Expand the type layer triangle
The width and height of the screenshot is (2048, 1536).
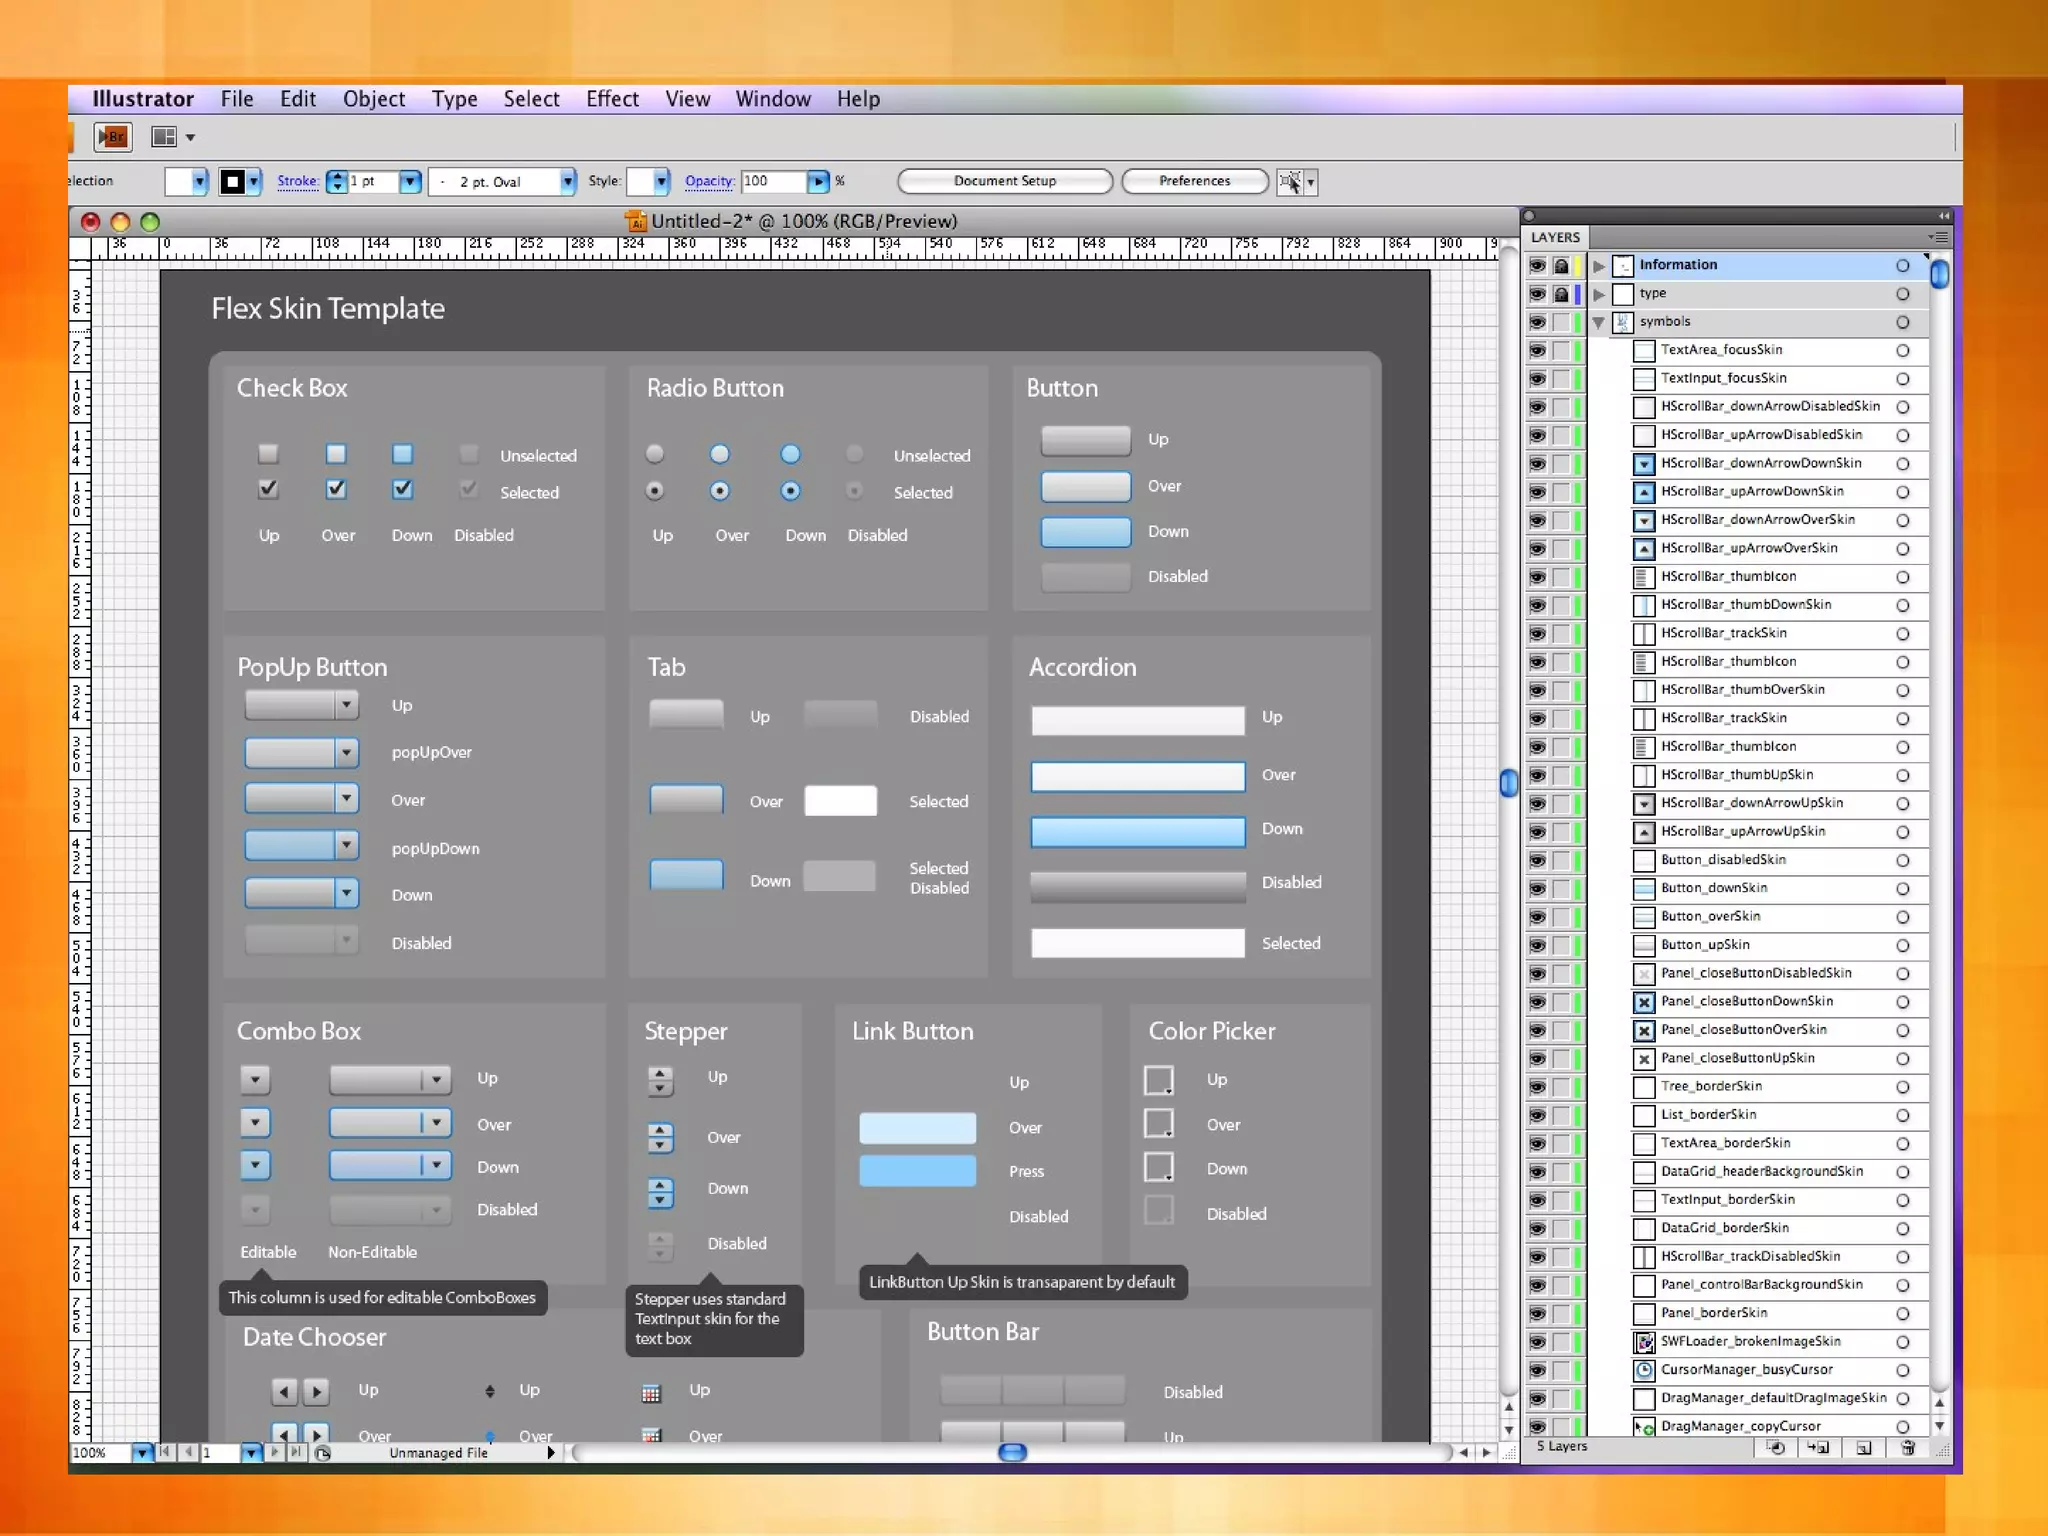[1599, 294]
